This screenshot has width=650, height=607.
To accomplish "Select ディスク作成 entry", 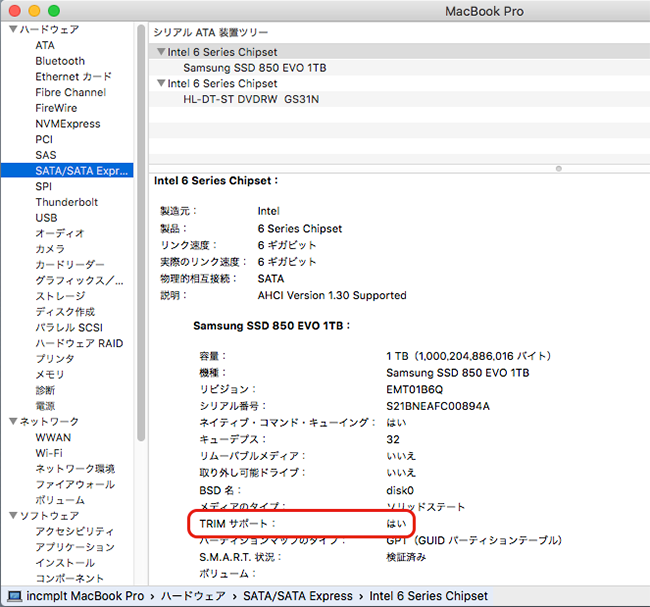I will (x=65, y=312).
